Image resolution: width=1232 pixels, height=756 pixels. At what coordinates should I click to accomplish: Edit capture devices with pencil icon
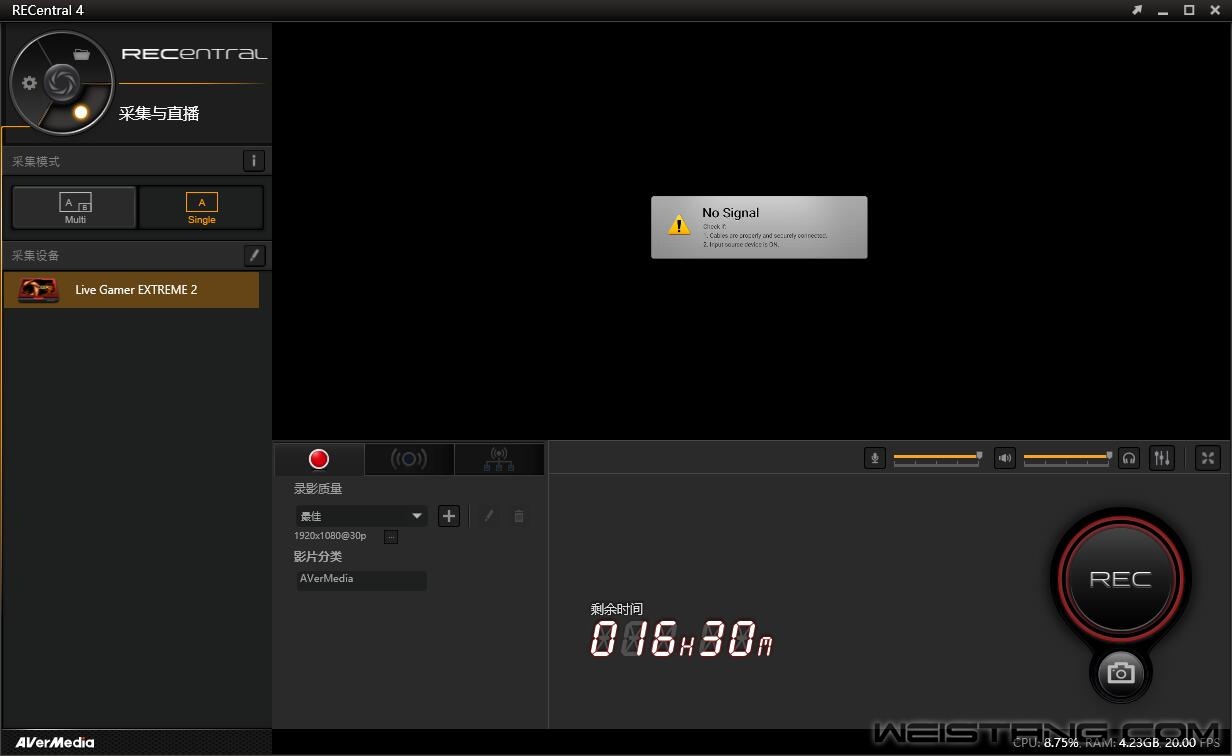click(x=254, y=255)
